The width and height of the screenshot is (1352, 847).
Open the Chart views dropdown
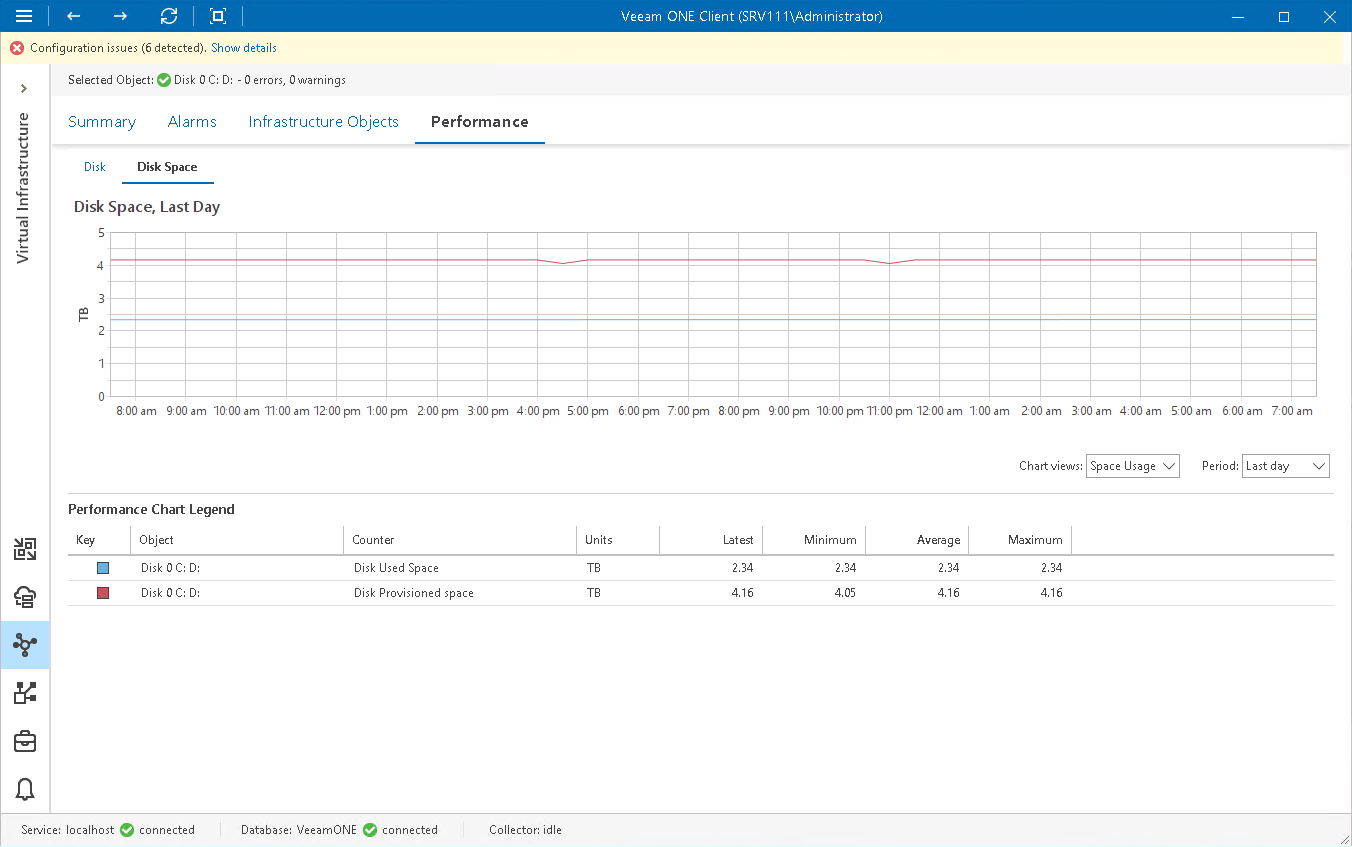[1132, 465]
